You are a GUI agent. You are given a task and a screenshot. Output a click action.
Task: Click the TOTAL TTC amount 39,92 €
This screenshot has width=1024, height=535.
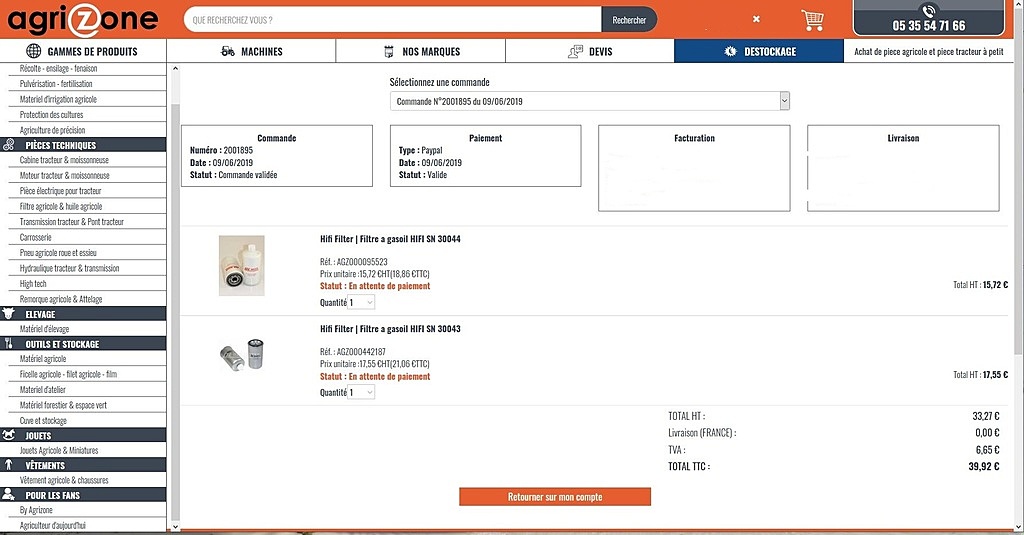(x=984, y=466)
